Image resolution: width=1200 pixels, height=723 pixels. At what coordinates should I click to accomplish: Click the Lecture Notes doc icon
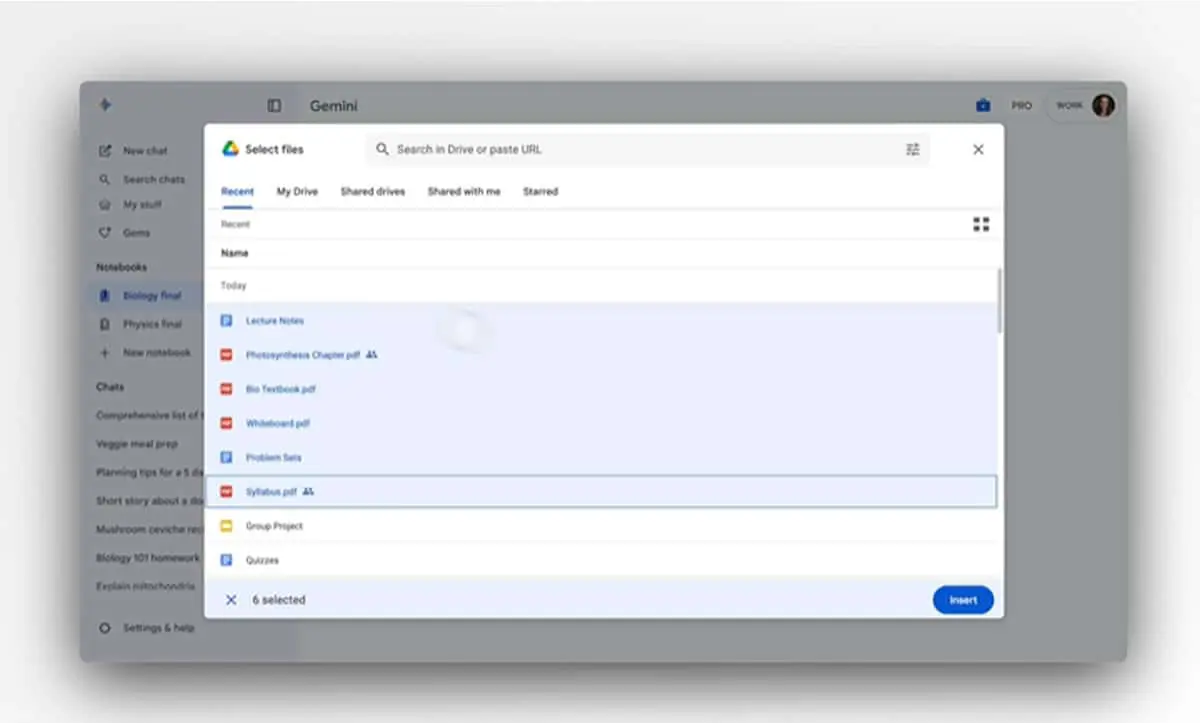click(226, 321)
